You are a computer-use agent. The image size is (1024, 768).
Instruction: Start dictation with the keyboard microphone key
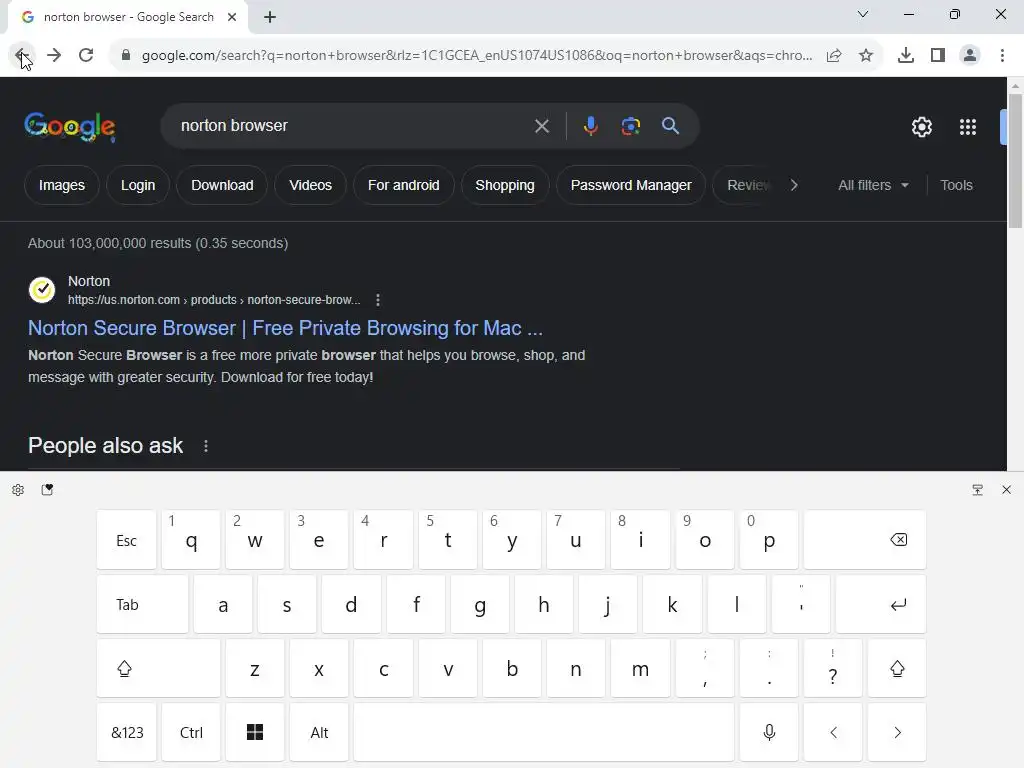tap(769, 732)
